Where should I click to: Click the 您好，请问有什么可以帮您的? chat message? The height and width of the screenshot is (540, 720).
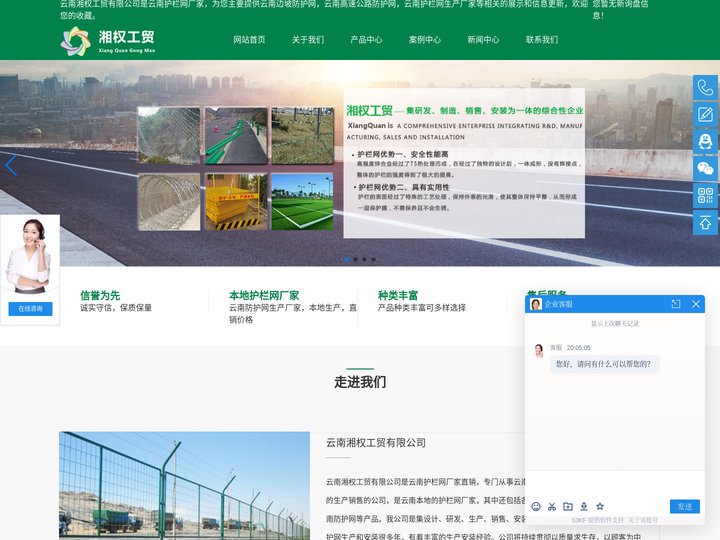tap(603, 364)
